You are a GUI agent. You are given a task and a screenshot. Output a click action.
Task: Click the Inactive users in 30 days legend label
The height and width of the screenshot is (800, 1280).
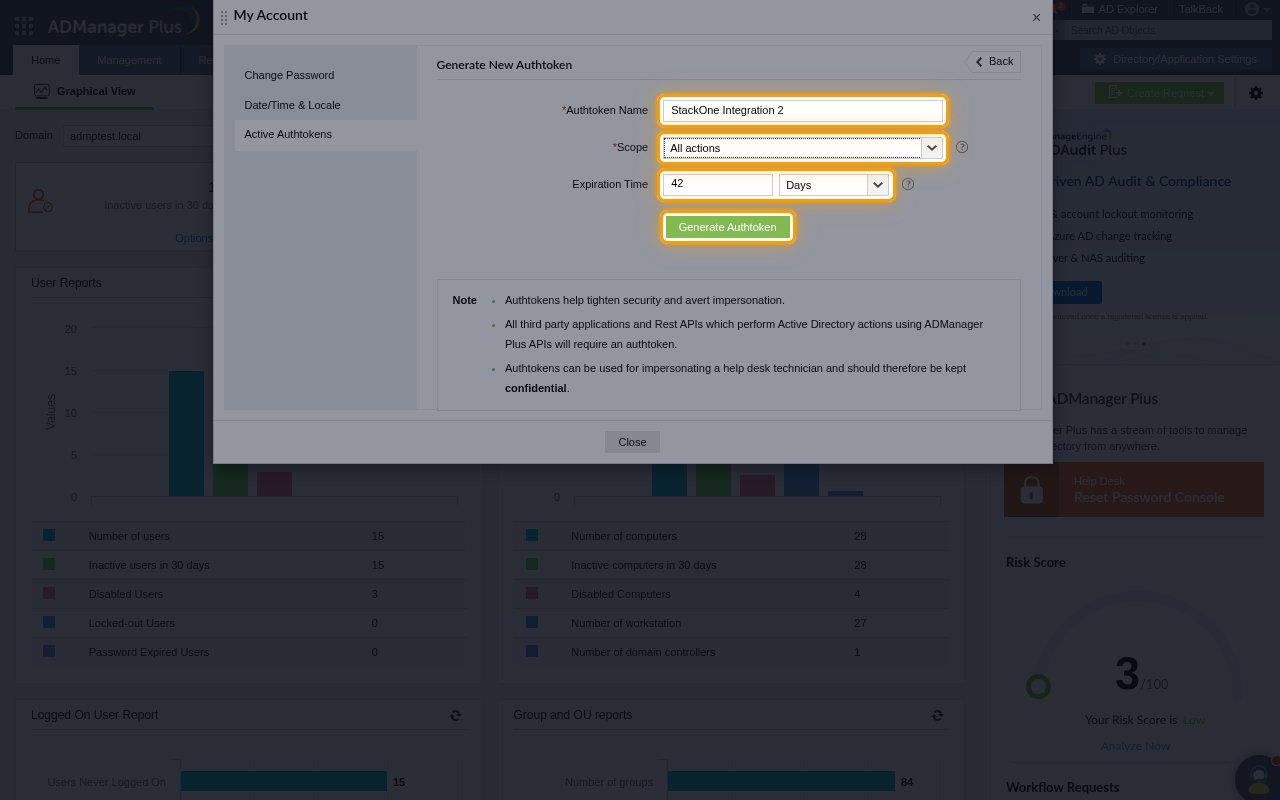click(149, 565)
